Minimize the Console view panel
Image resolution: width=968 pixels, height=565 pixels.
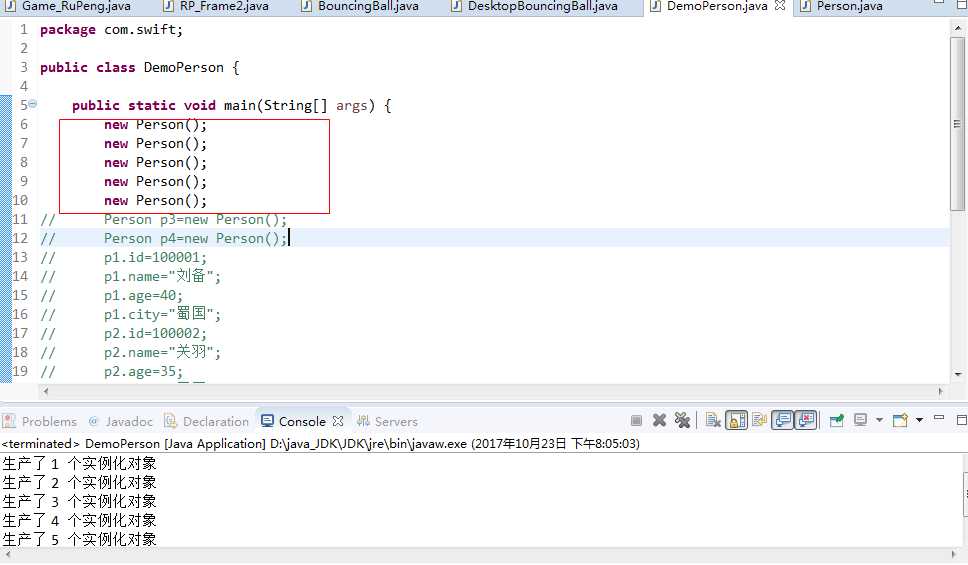tap(939, 419)
